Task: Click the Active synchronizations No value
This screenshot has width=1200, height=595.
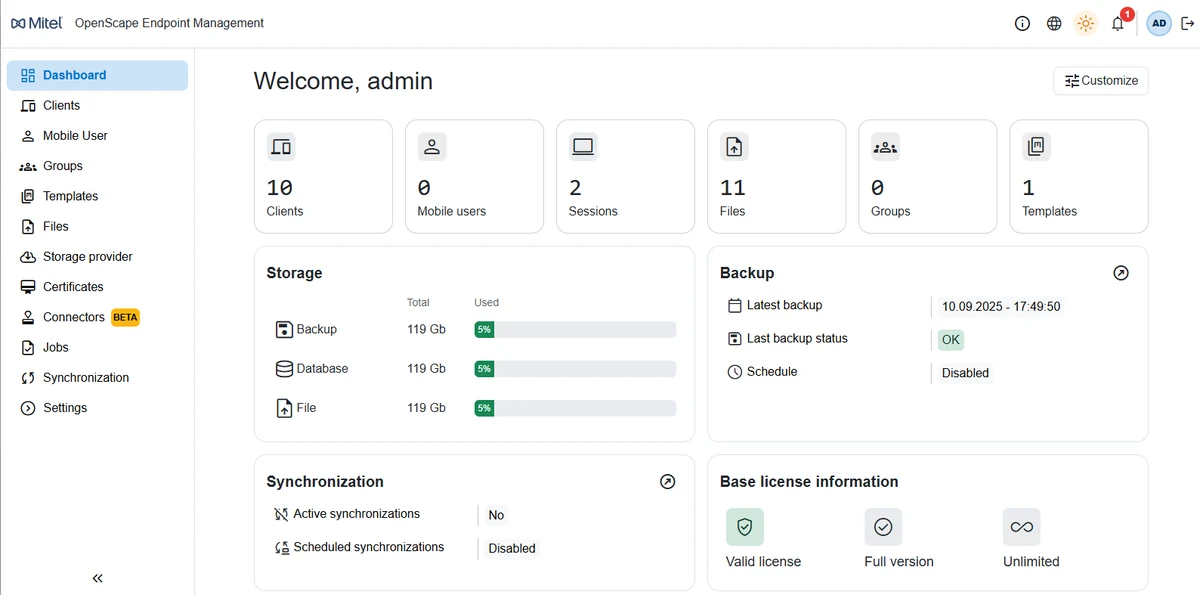Action: [x=496, y=515]
